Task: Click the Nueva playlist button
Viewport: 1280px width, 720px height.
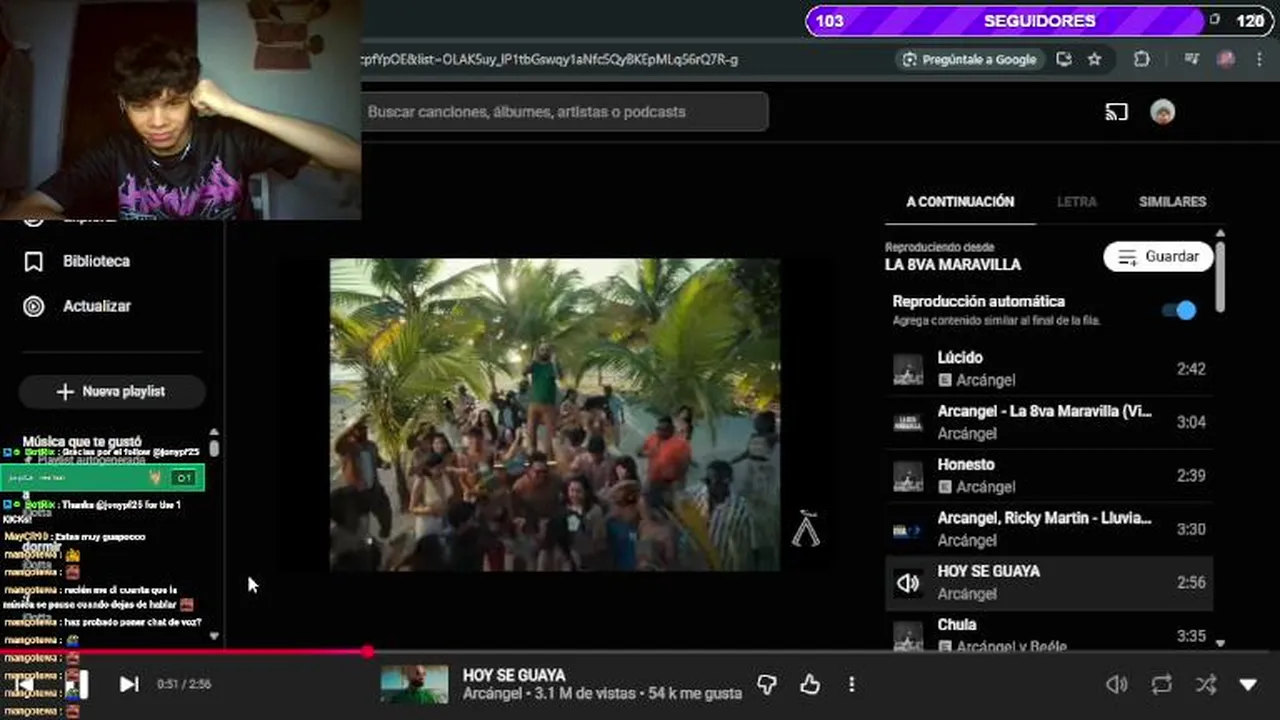Action: pos(111,391)
